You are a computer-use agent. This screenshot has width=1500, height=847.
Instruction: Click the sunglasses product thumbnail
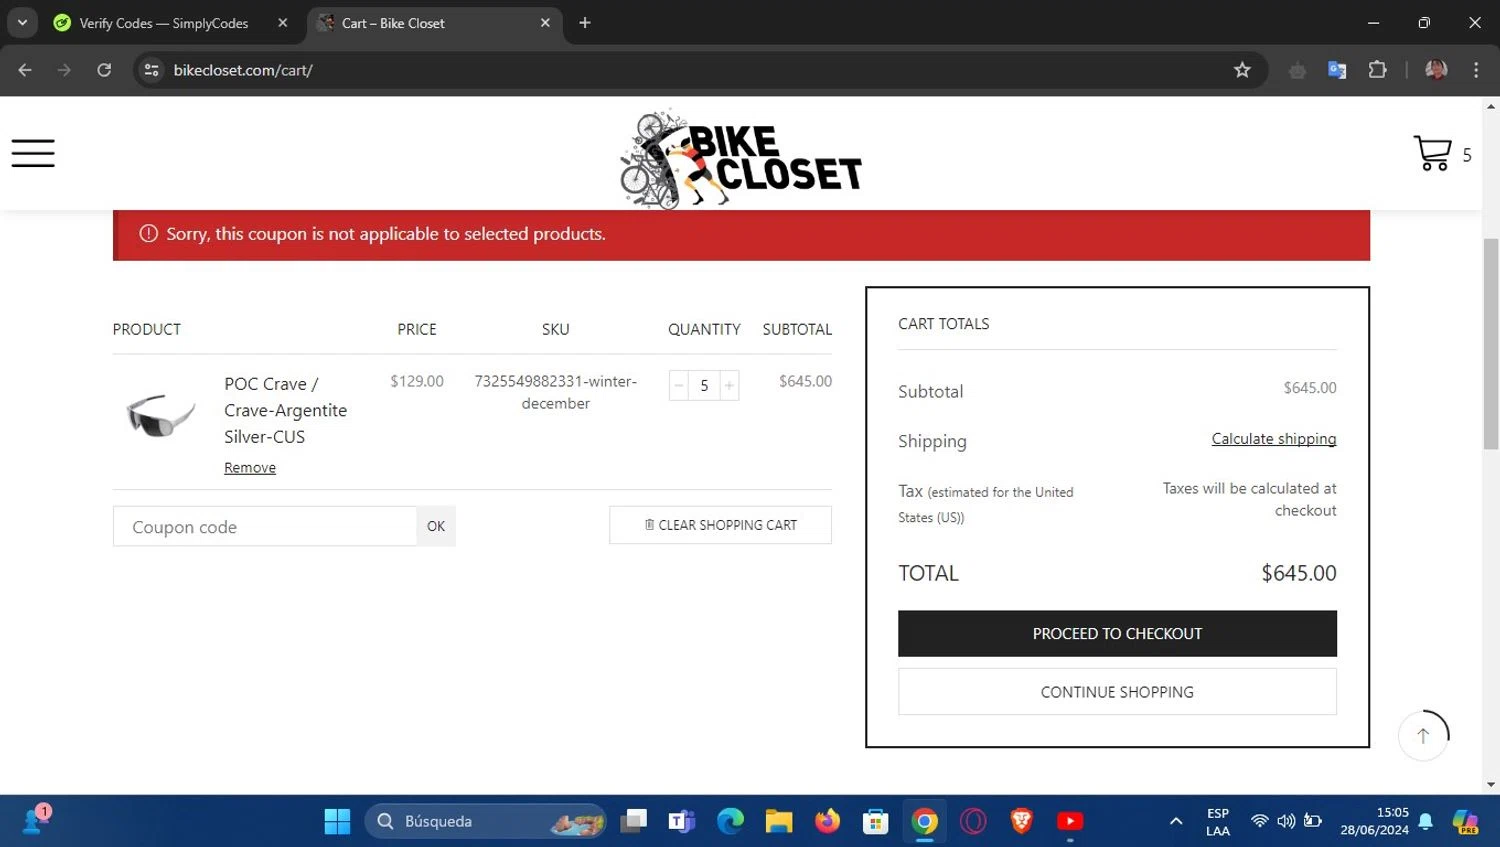pyautogui.click(x=160, y=414)
